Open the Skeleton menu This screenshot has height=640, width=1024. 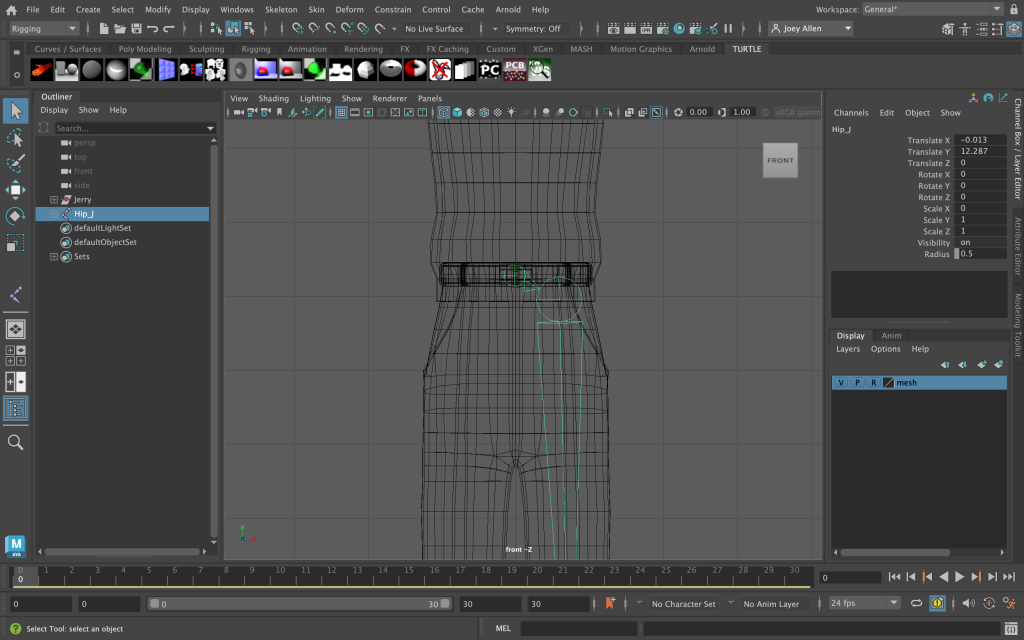[x=281, y=9]
